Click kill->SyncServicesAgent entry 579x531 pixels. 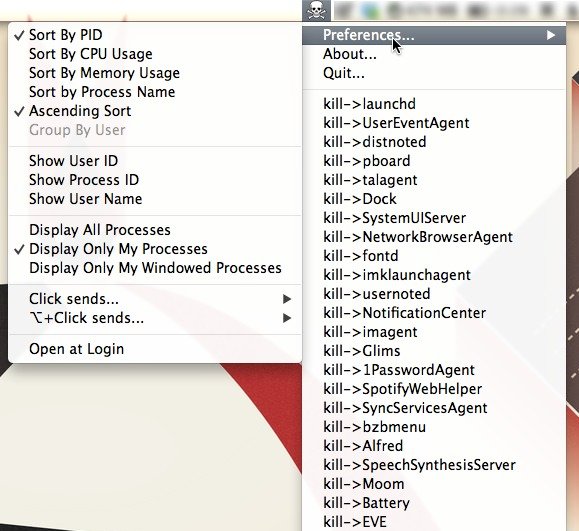pyautogui.click(x=434, y=408)
